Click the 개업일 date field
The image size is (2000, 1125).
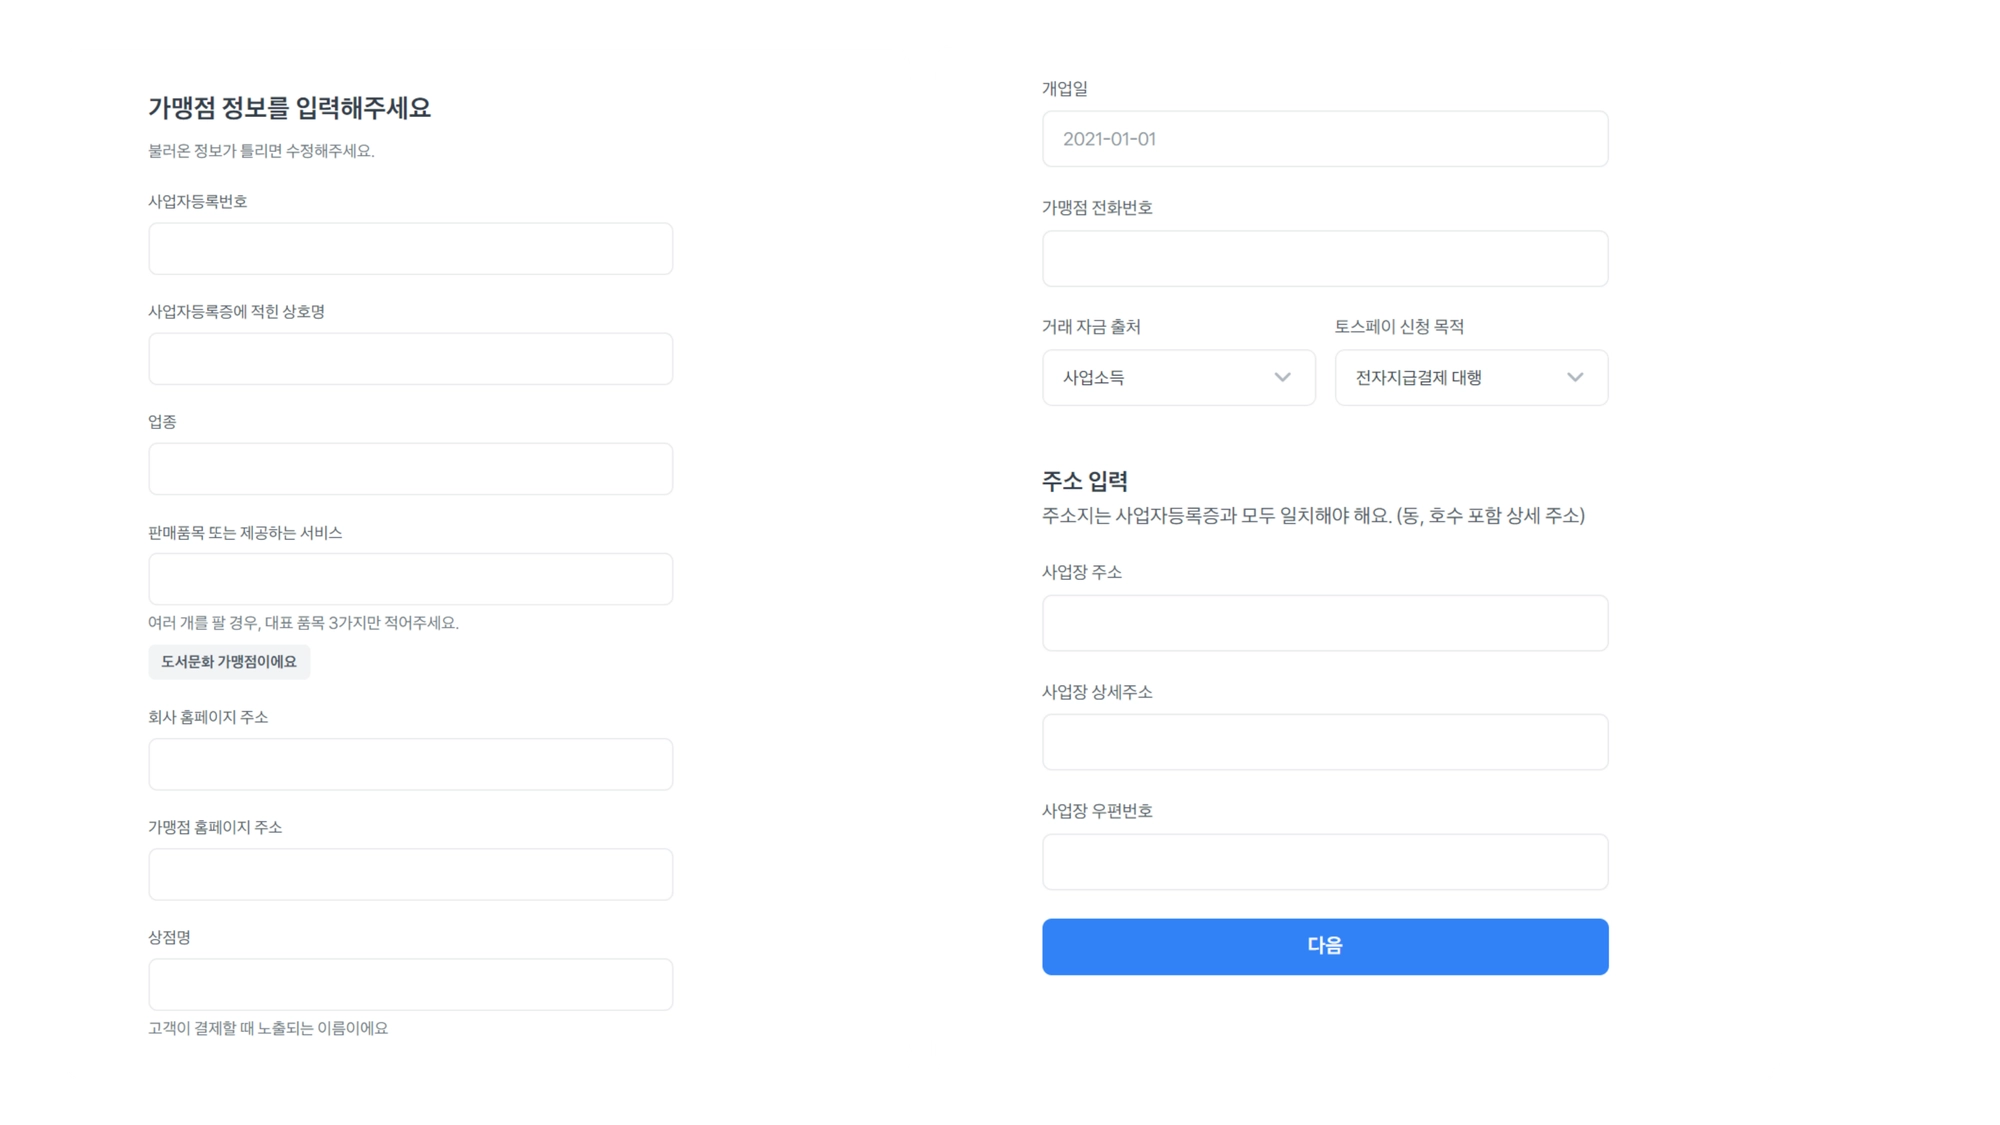point(1325,138)
